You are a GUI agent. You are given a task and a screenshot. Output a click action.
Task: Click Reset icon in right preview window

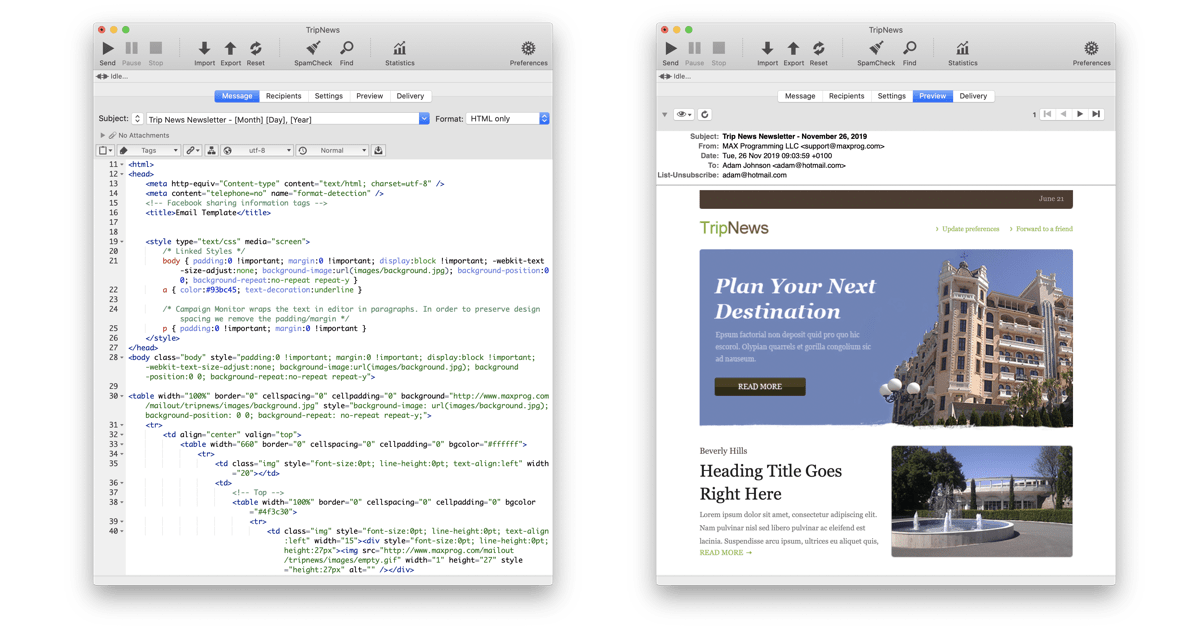(x=819, y=48)
